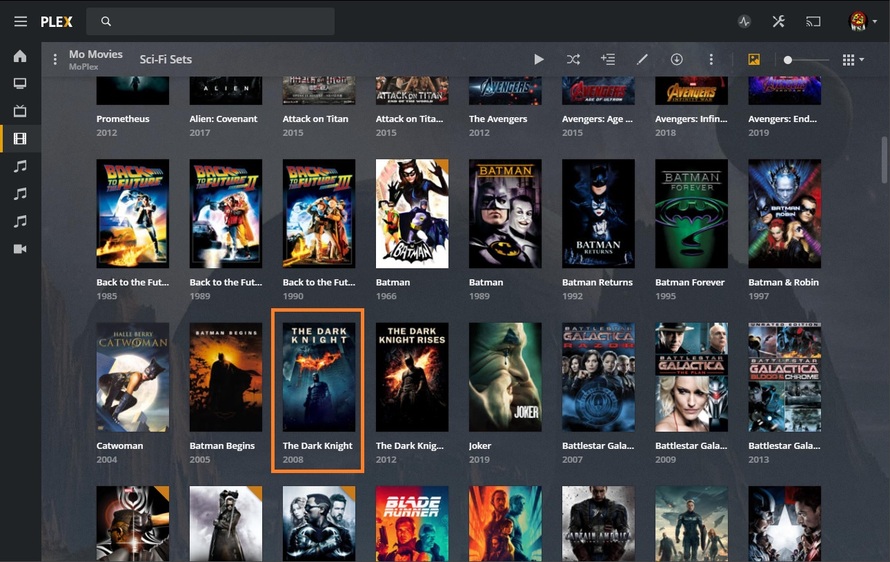Click the Avengers: End... title link

click(782, 119)
